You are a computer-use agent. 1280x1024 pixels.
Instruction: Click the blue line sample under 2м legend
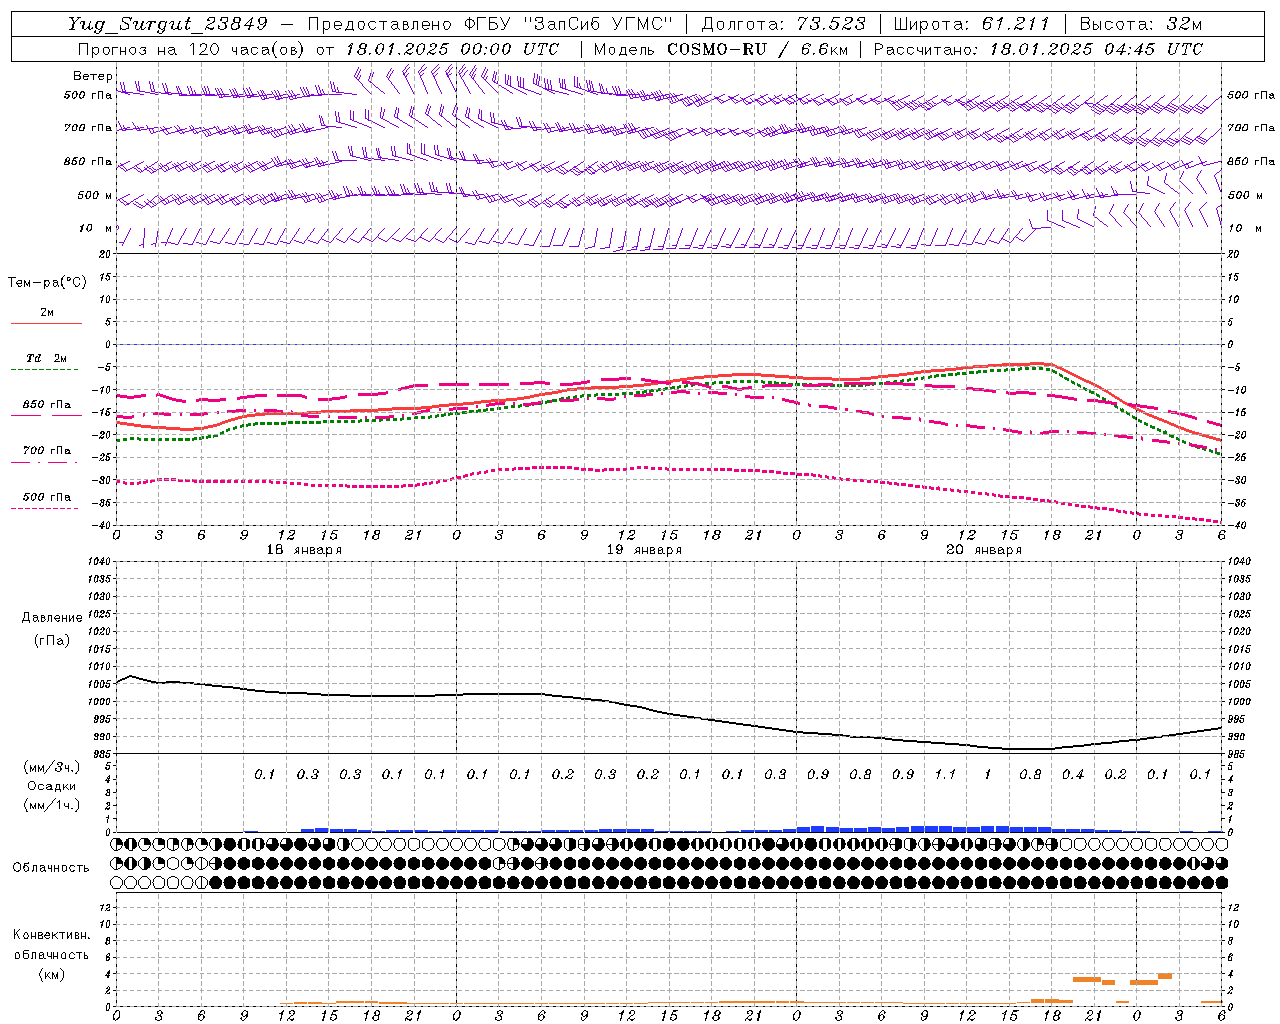[x=46, y=323]
